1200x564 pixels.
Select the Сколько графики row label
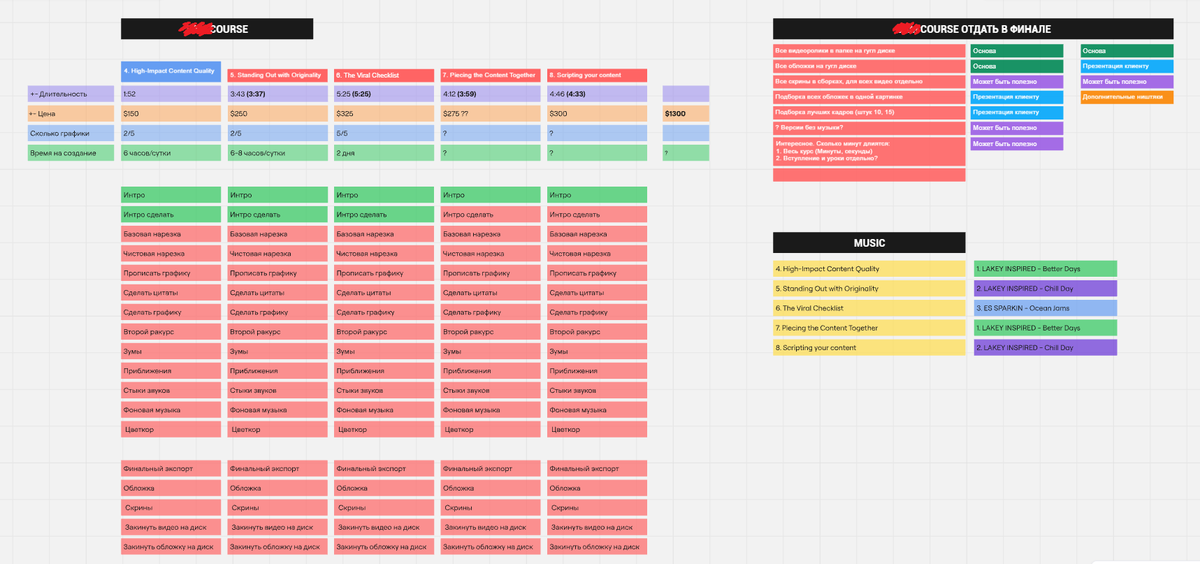[71, 133]
